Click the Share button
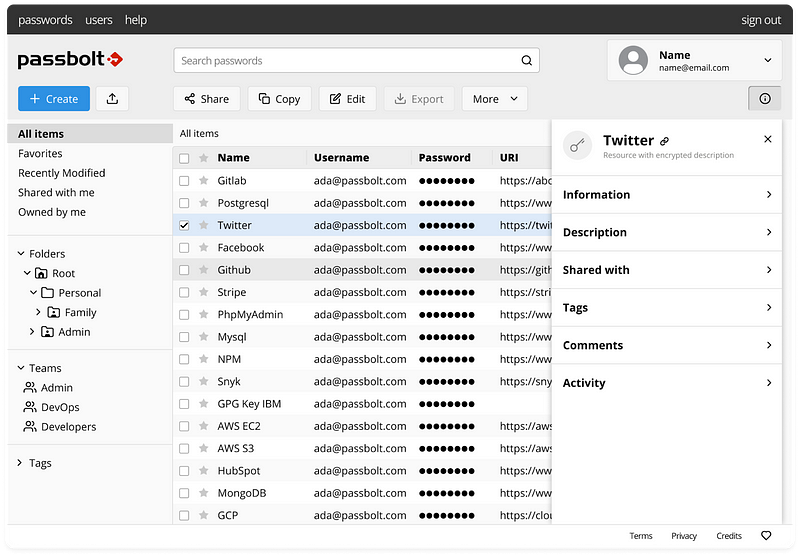 pyautogui.click(x=207, y=98)
